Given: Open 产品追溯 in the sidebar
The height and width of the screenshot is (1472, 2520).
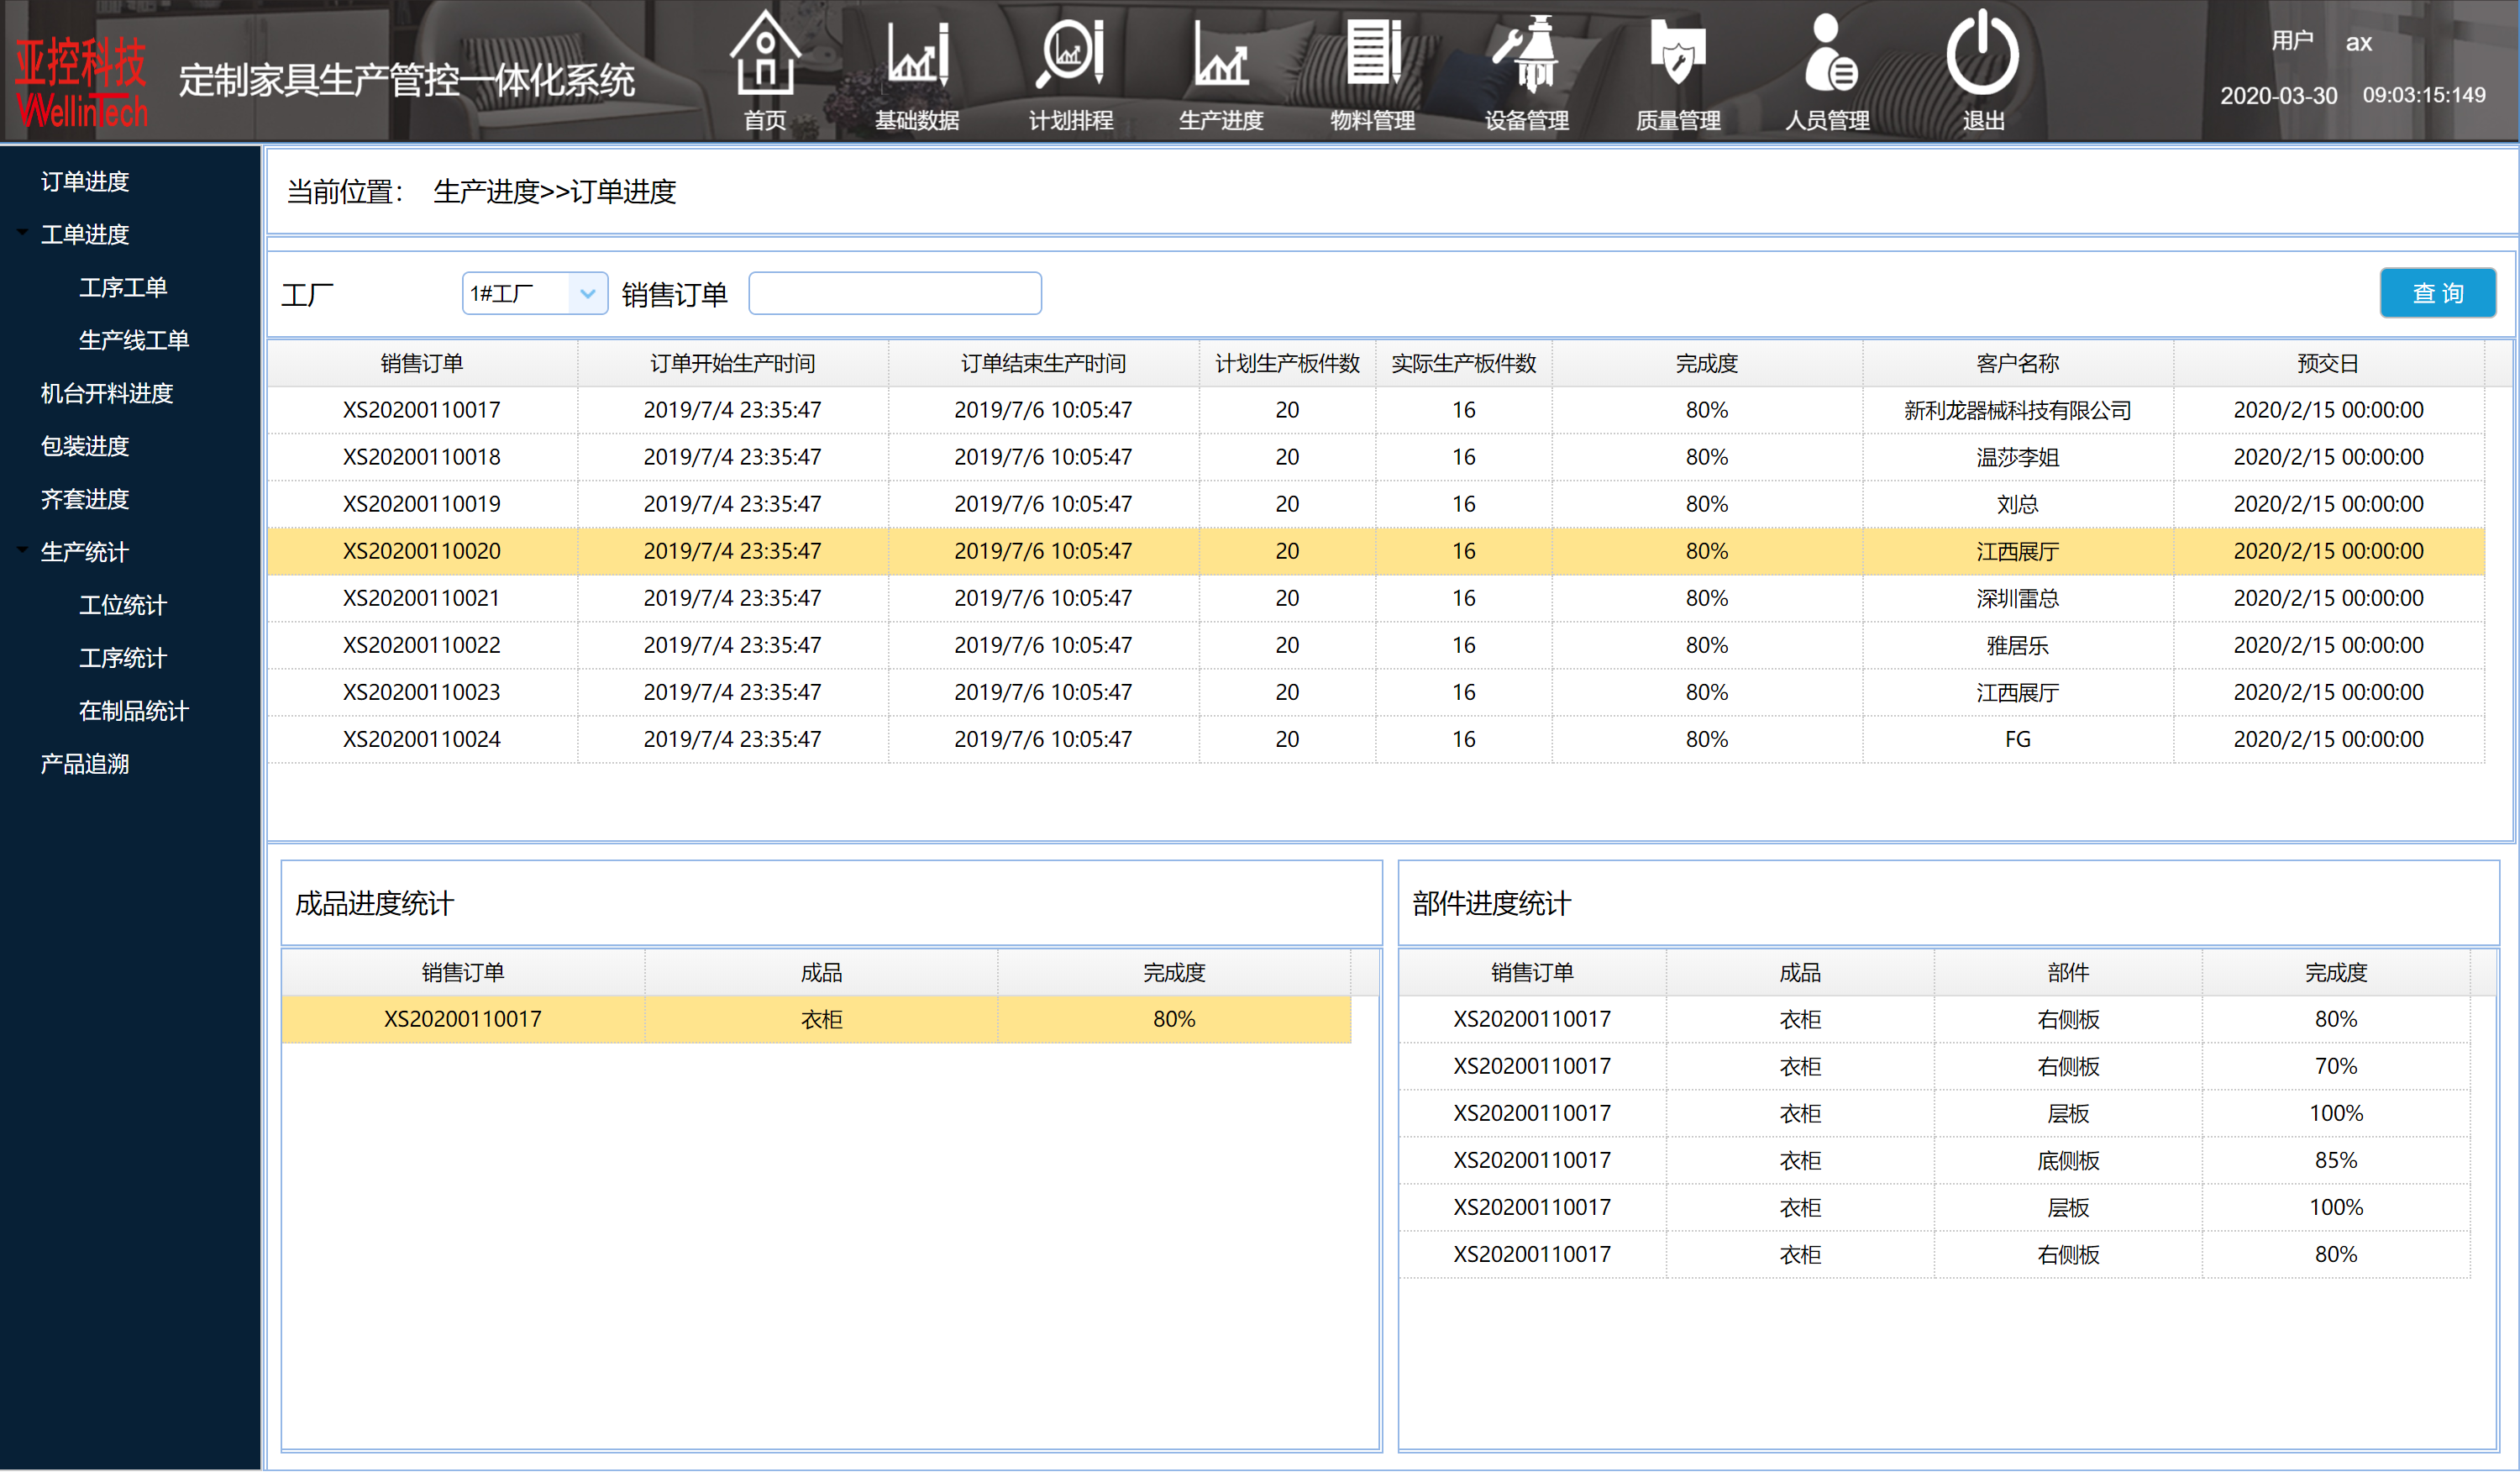Looking at the screenshot, I should coord(85,764).
